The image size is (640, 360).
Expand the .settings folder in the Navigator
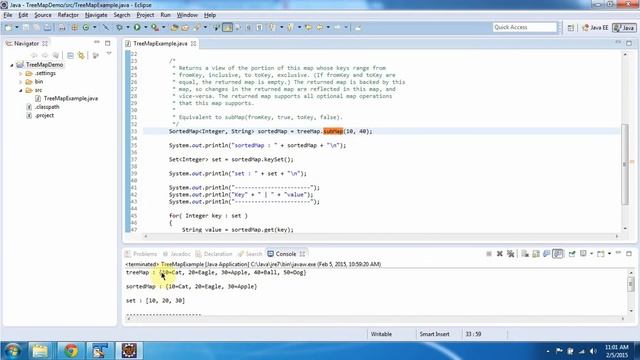point(20,73)
